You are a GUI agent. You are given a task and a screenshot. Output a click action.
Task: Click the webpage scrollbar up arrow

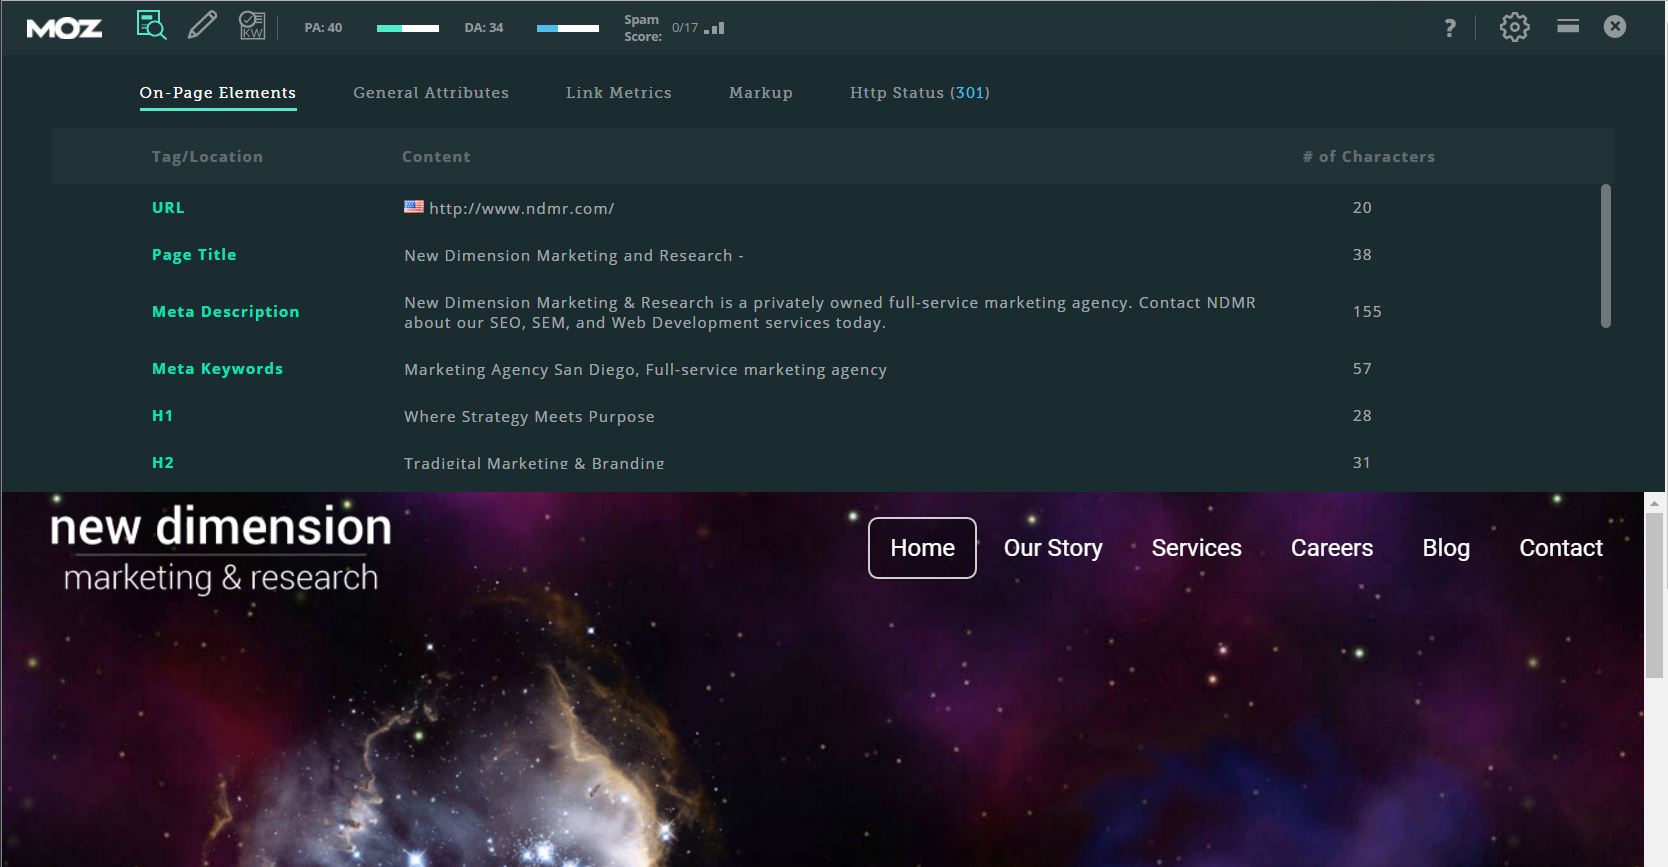[1655, 503]
